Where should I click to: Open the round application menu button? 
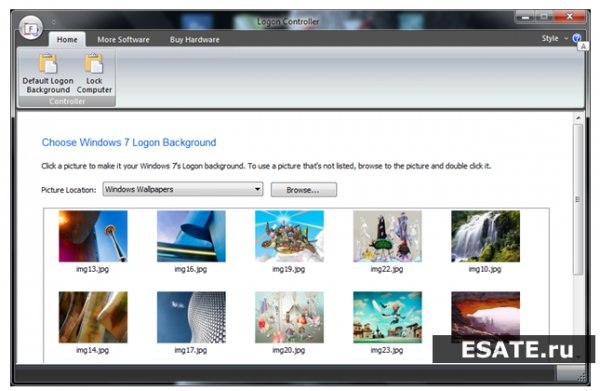(x=31, y=28)
